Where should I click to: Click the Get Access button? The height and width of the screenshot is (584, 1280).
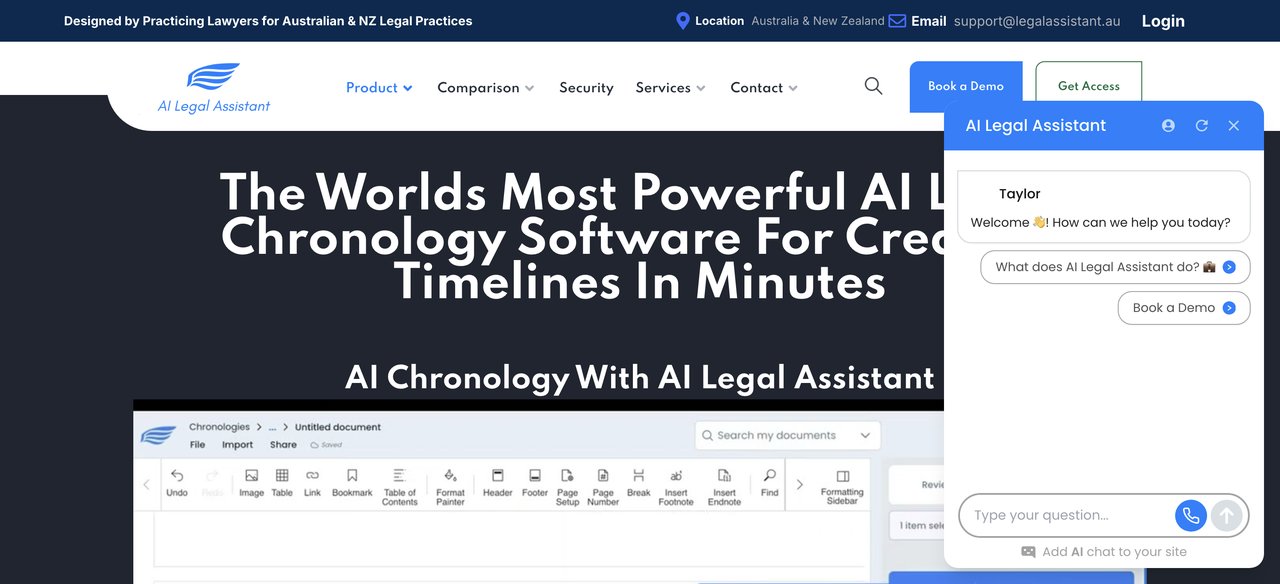coord(1089,86)
